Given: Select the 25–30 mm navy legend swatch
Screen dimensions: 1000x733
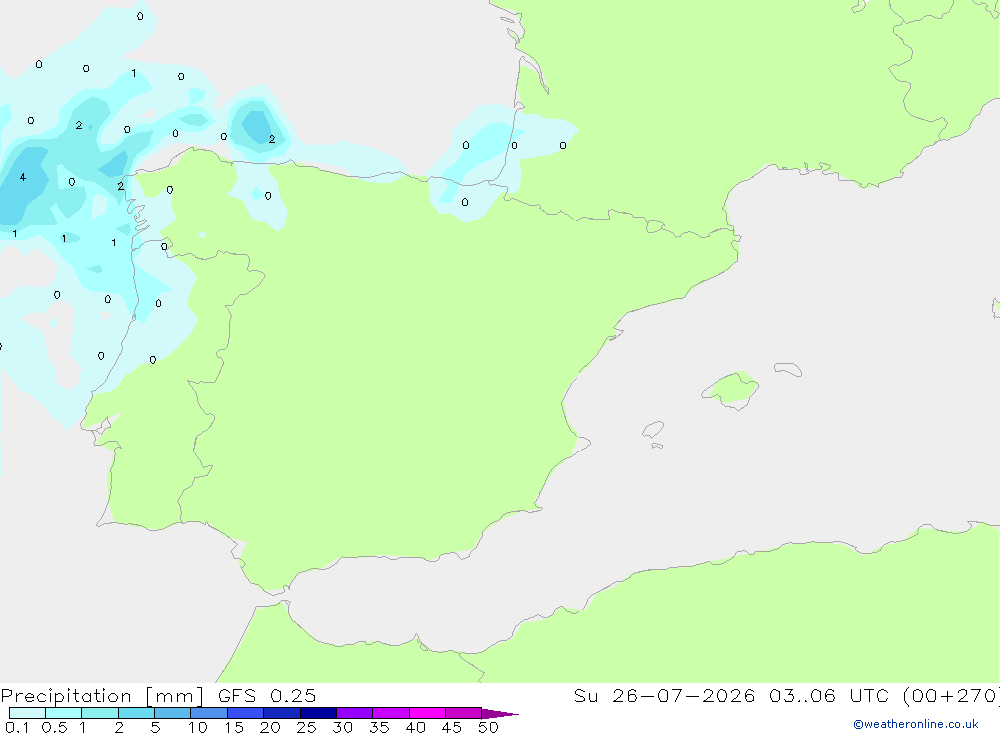Looking at the screenshot, I should 318,713.
